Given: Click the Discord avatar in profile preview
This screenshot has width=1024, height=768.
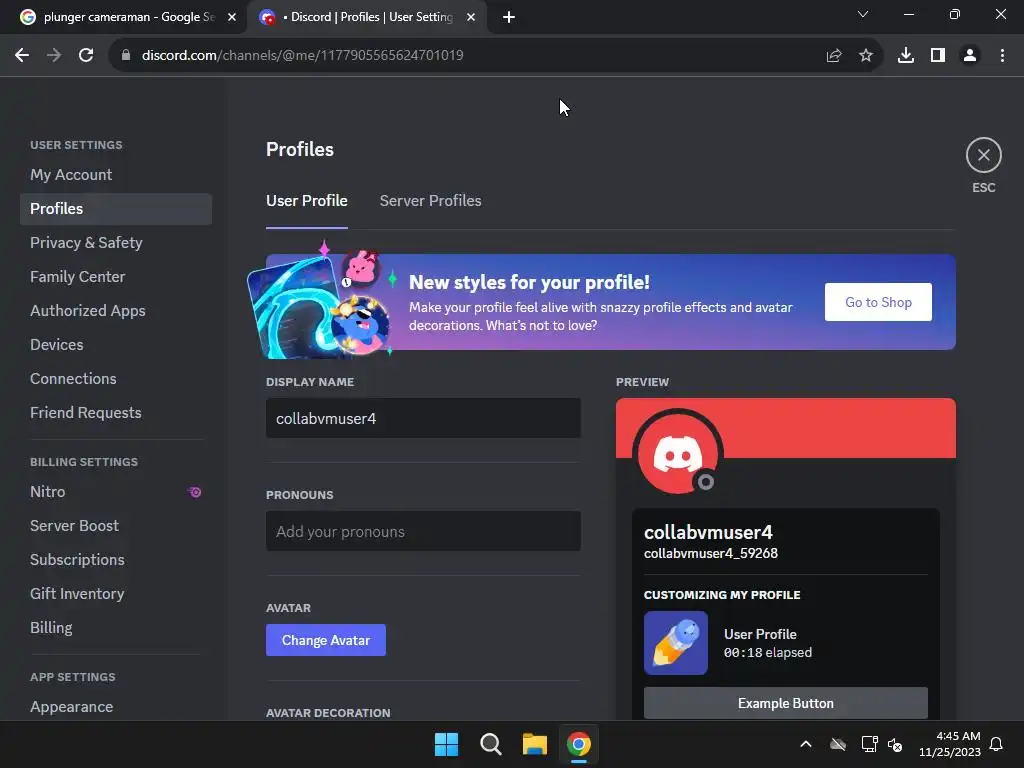Looking at the screenshot, I should point(678,453).
